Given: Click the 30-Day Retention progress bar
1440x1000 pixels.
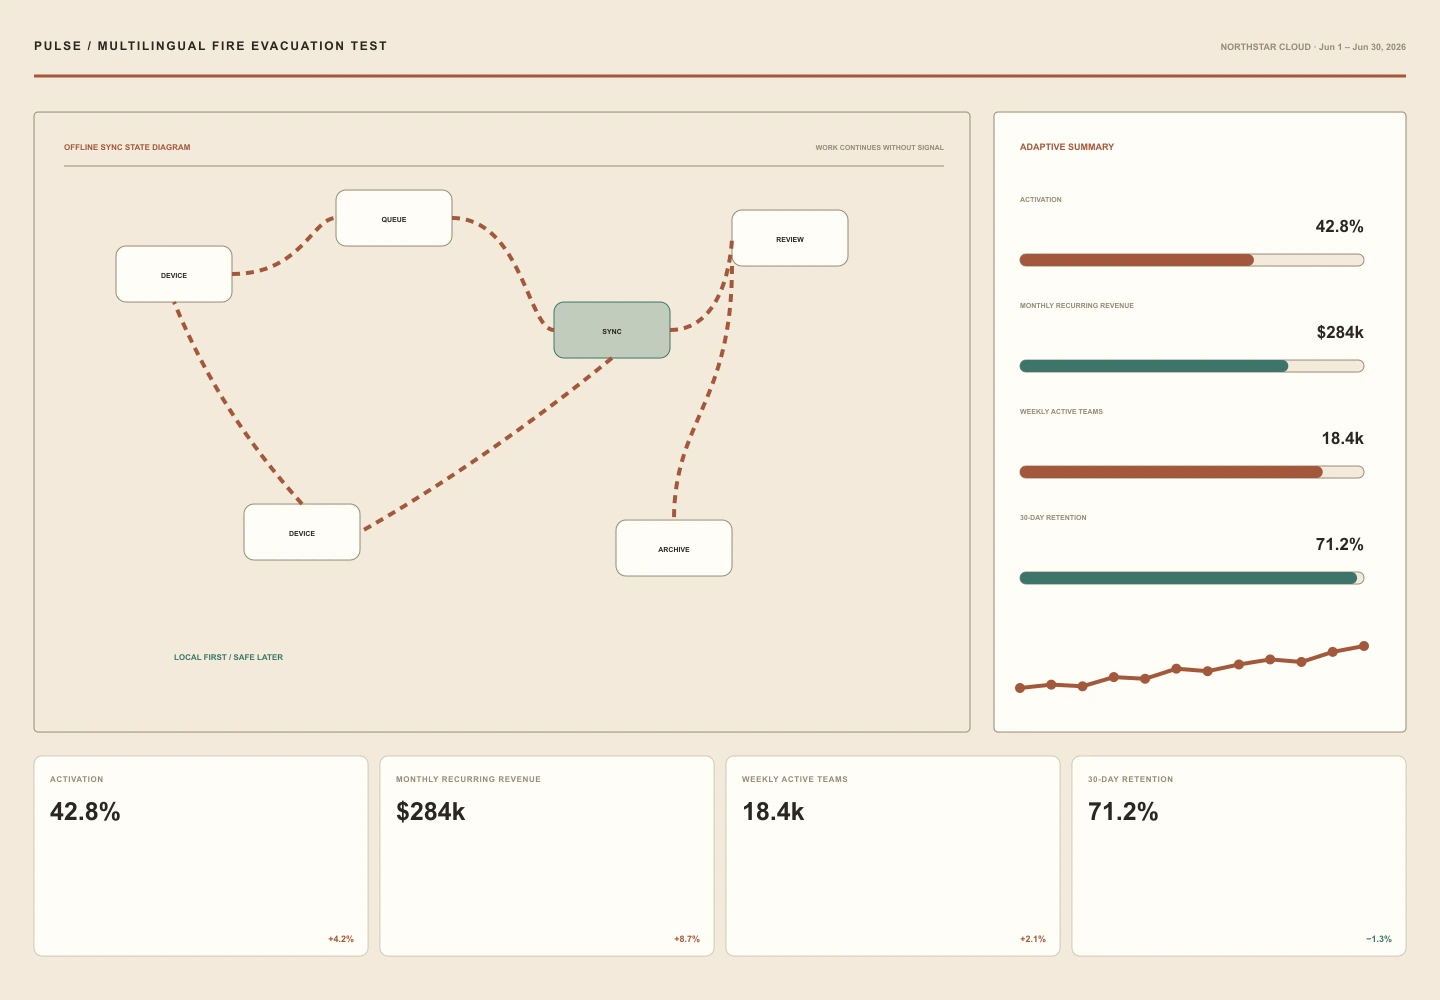Looking at the screenshot, I should [x=1192, y=578].
